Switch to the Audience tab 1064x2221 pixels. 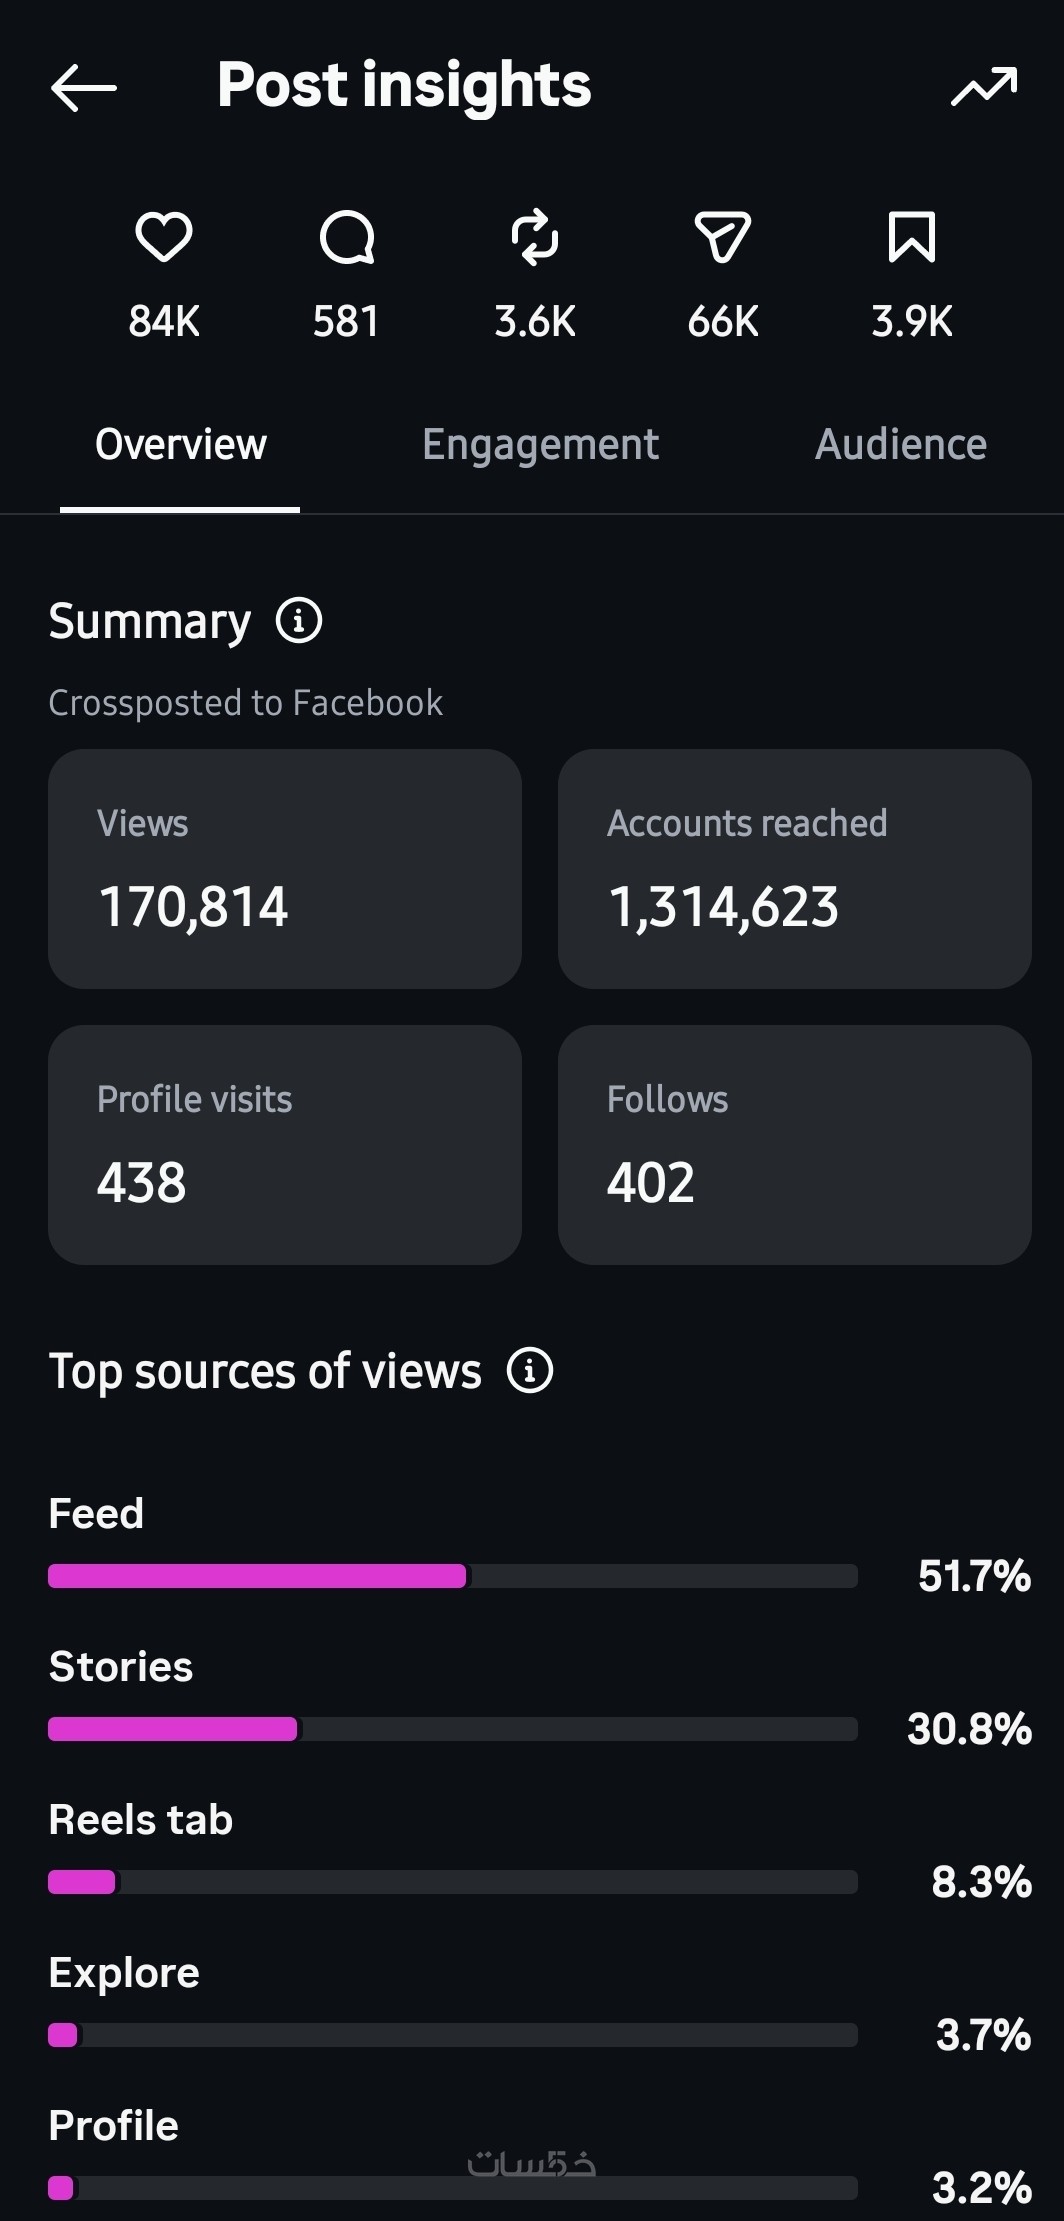coord(901,445)
